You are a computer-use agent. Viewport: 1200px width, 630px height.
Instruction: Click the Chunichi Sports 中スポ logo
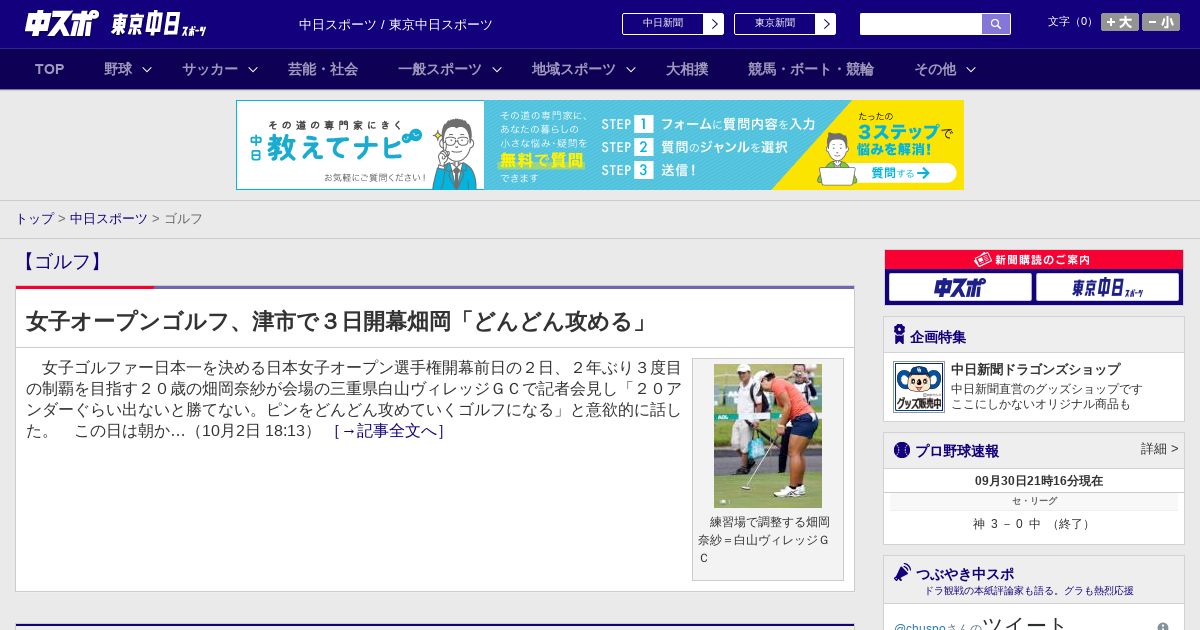[62, 23]
